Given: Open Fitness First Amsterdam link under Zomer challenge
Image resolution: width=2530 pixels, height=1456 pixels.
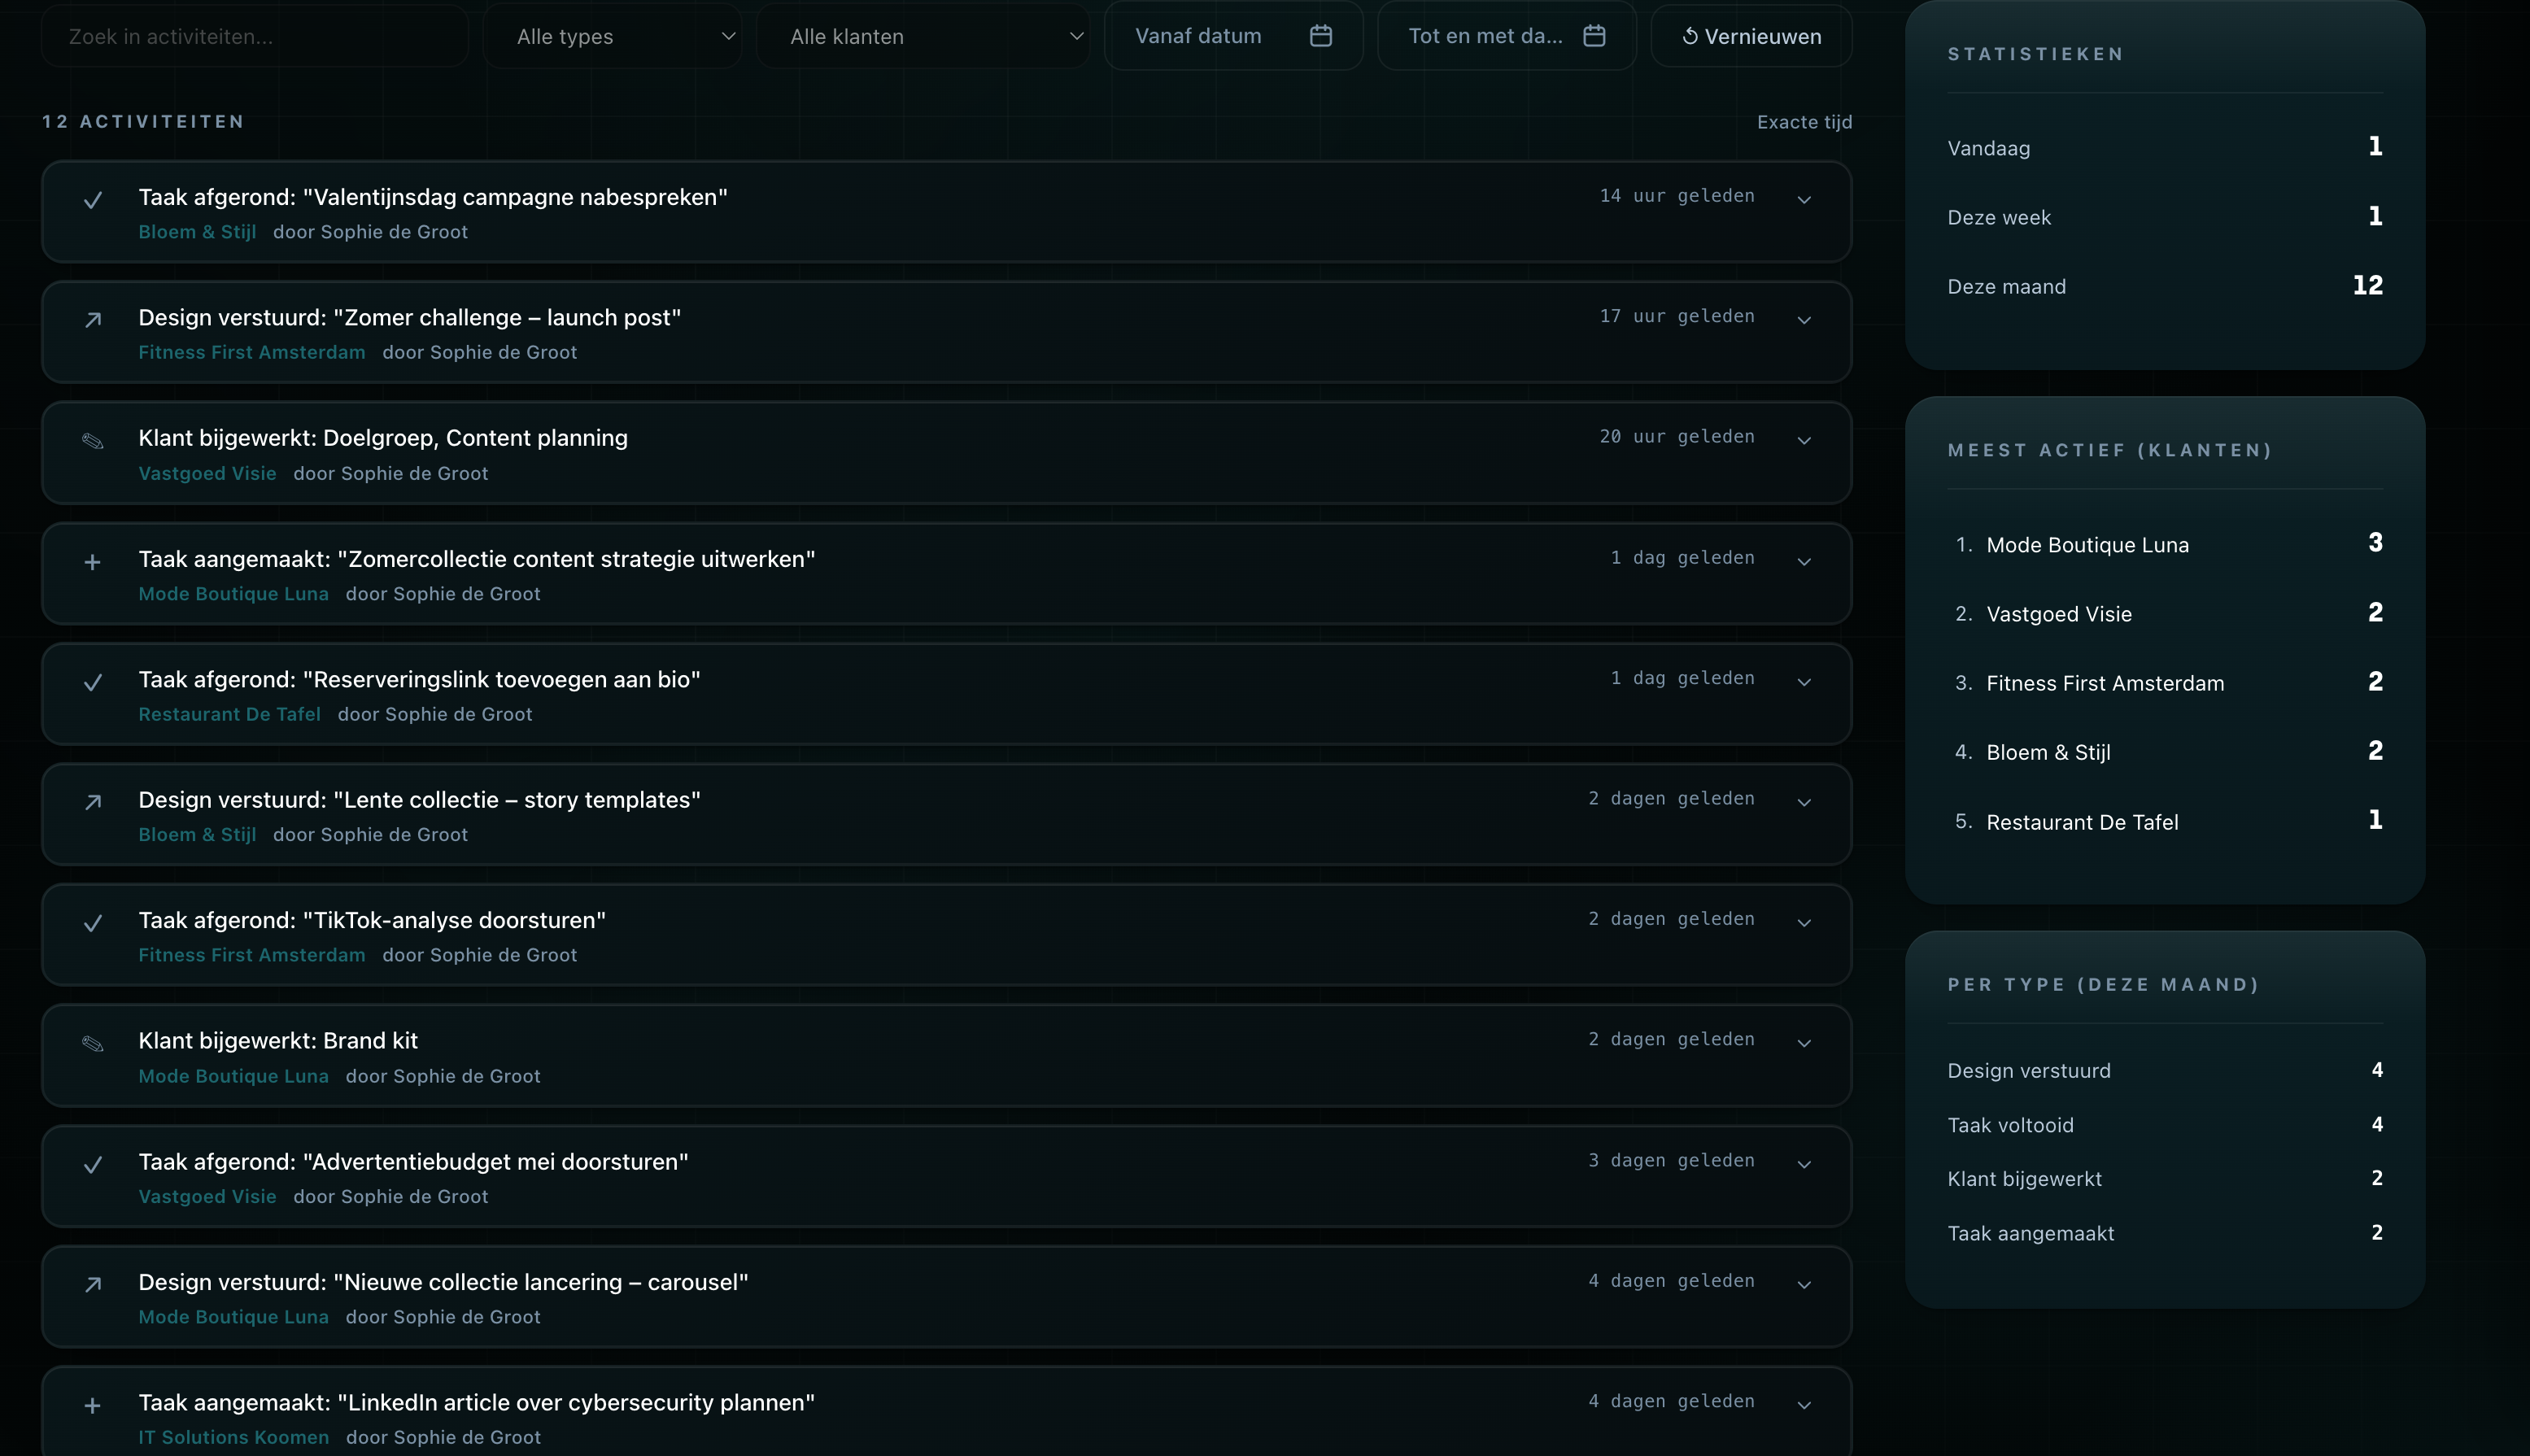Looking at the screenshot, I should [252, 352].
